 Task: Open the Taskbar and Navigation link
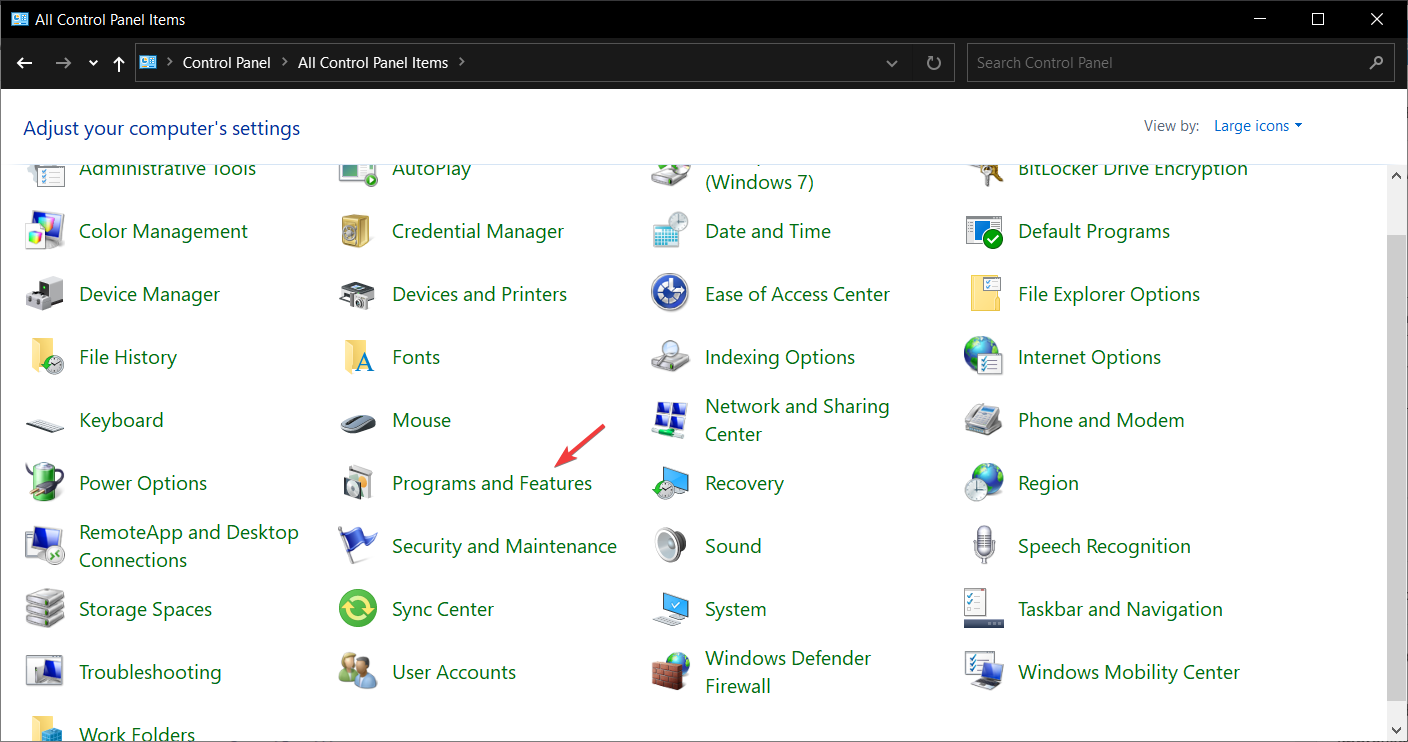(1119, 609)
